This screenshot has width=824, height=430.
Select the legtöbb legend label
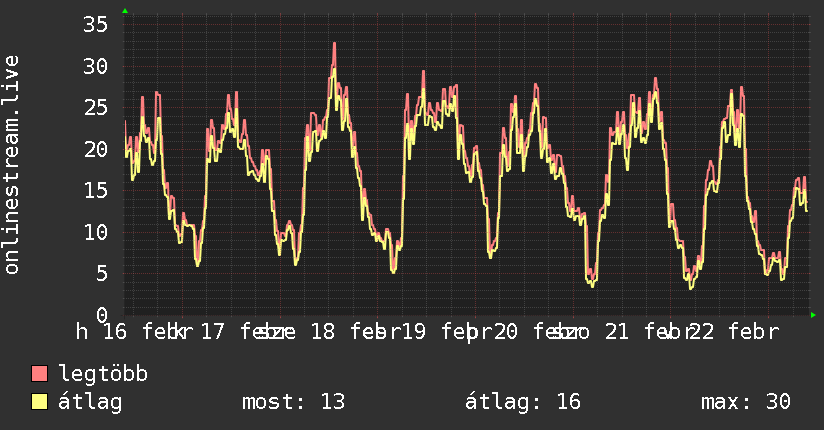[103, 373]
